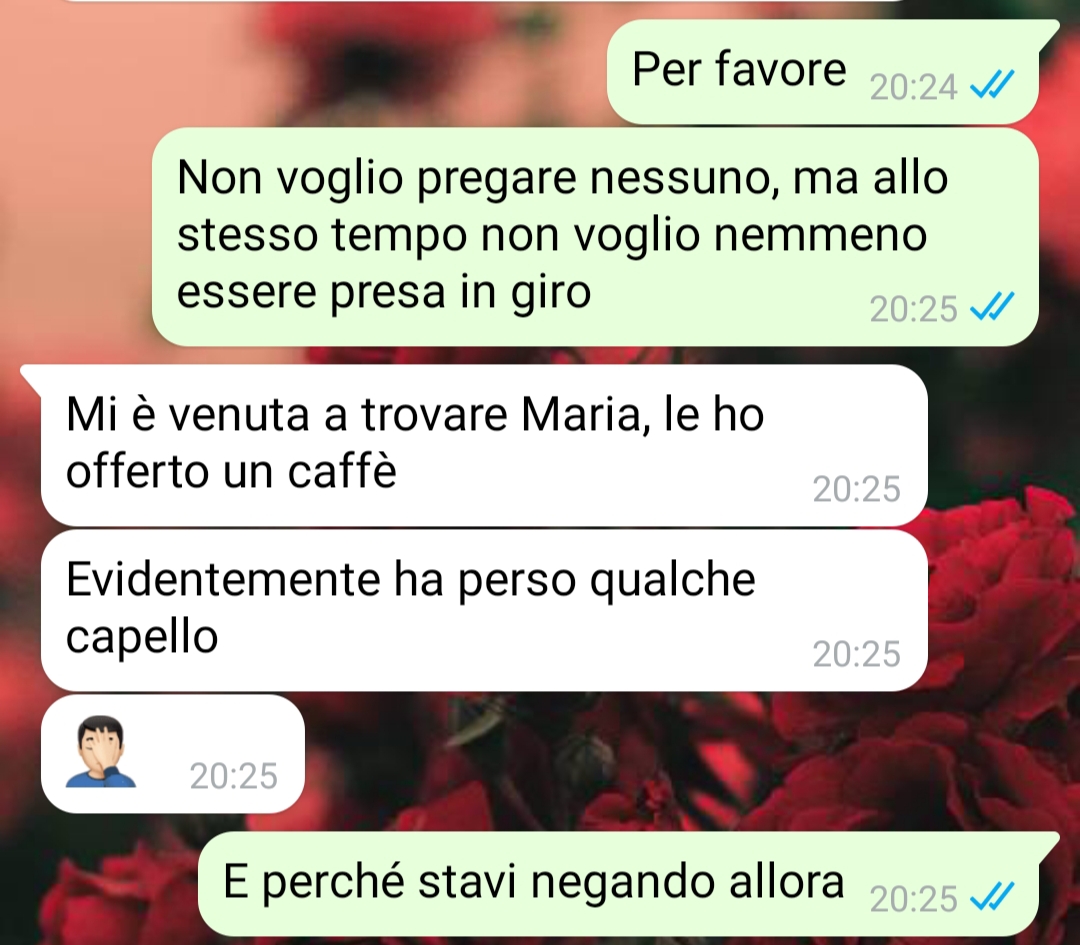Click the read ticks on "E perché stavi negando"
Screen dimensions: 1080x945
tap(992, 897)
